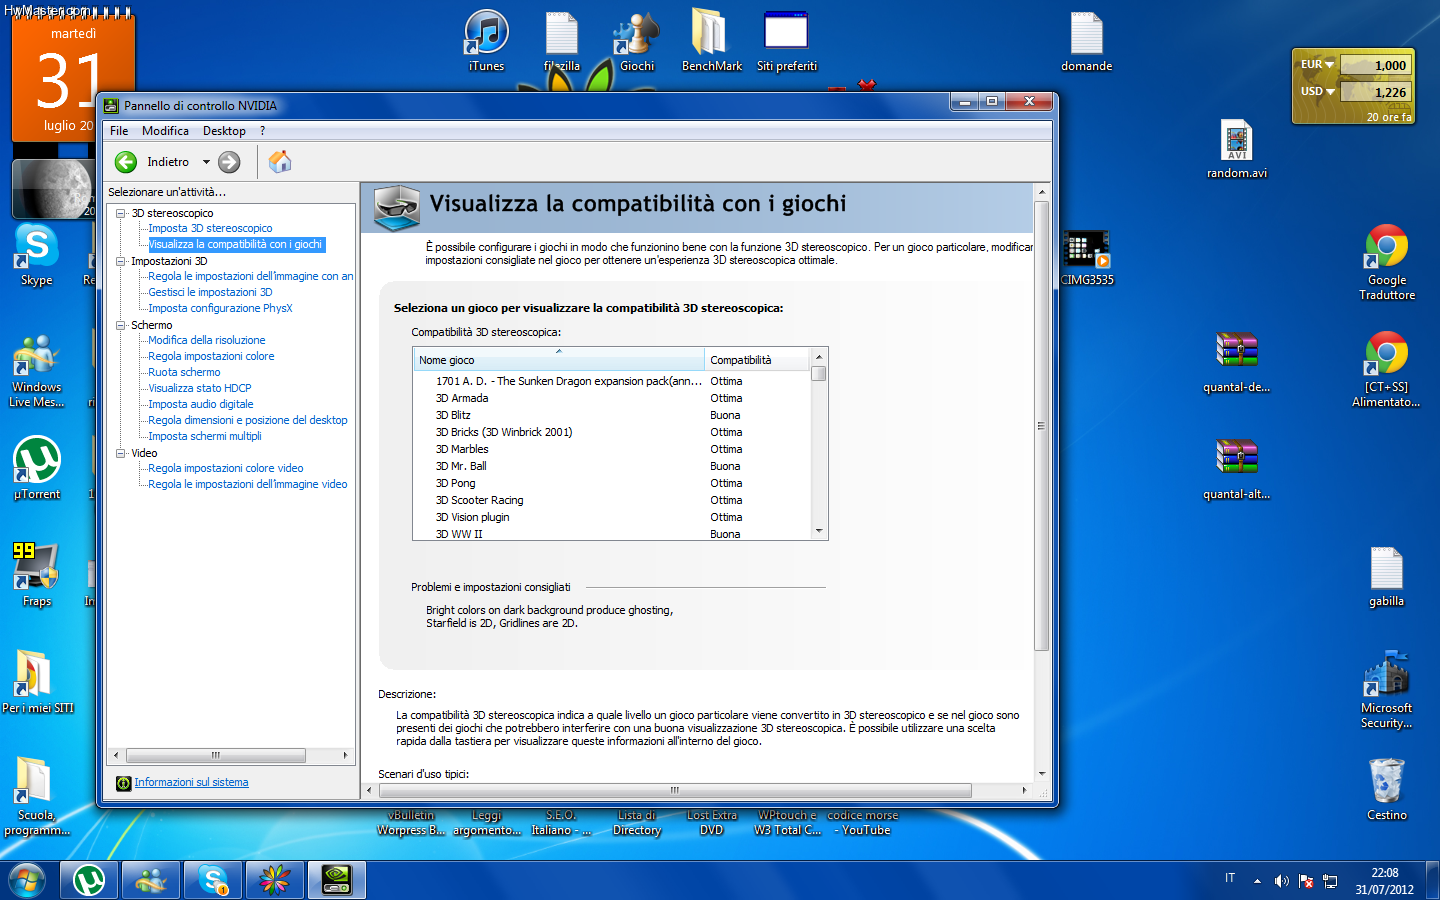Open the Cestino recycle bin

point(1387,789)
